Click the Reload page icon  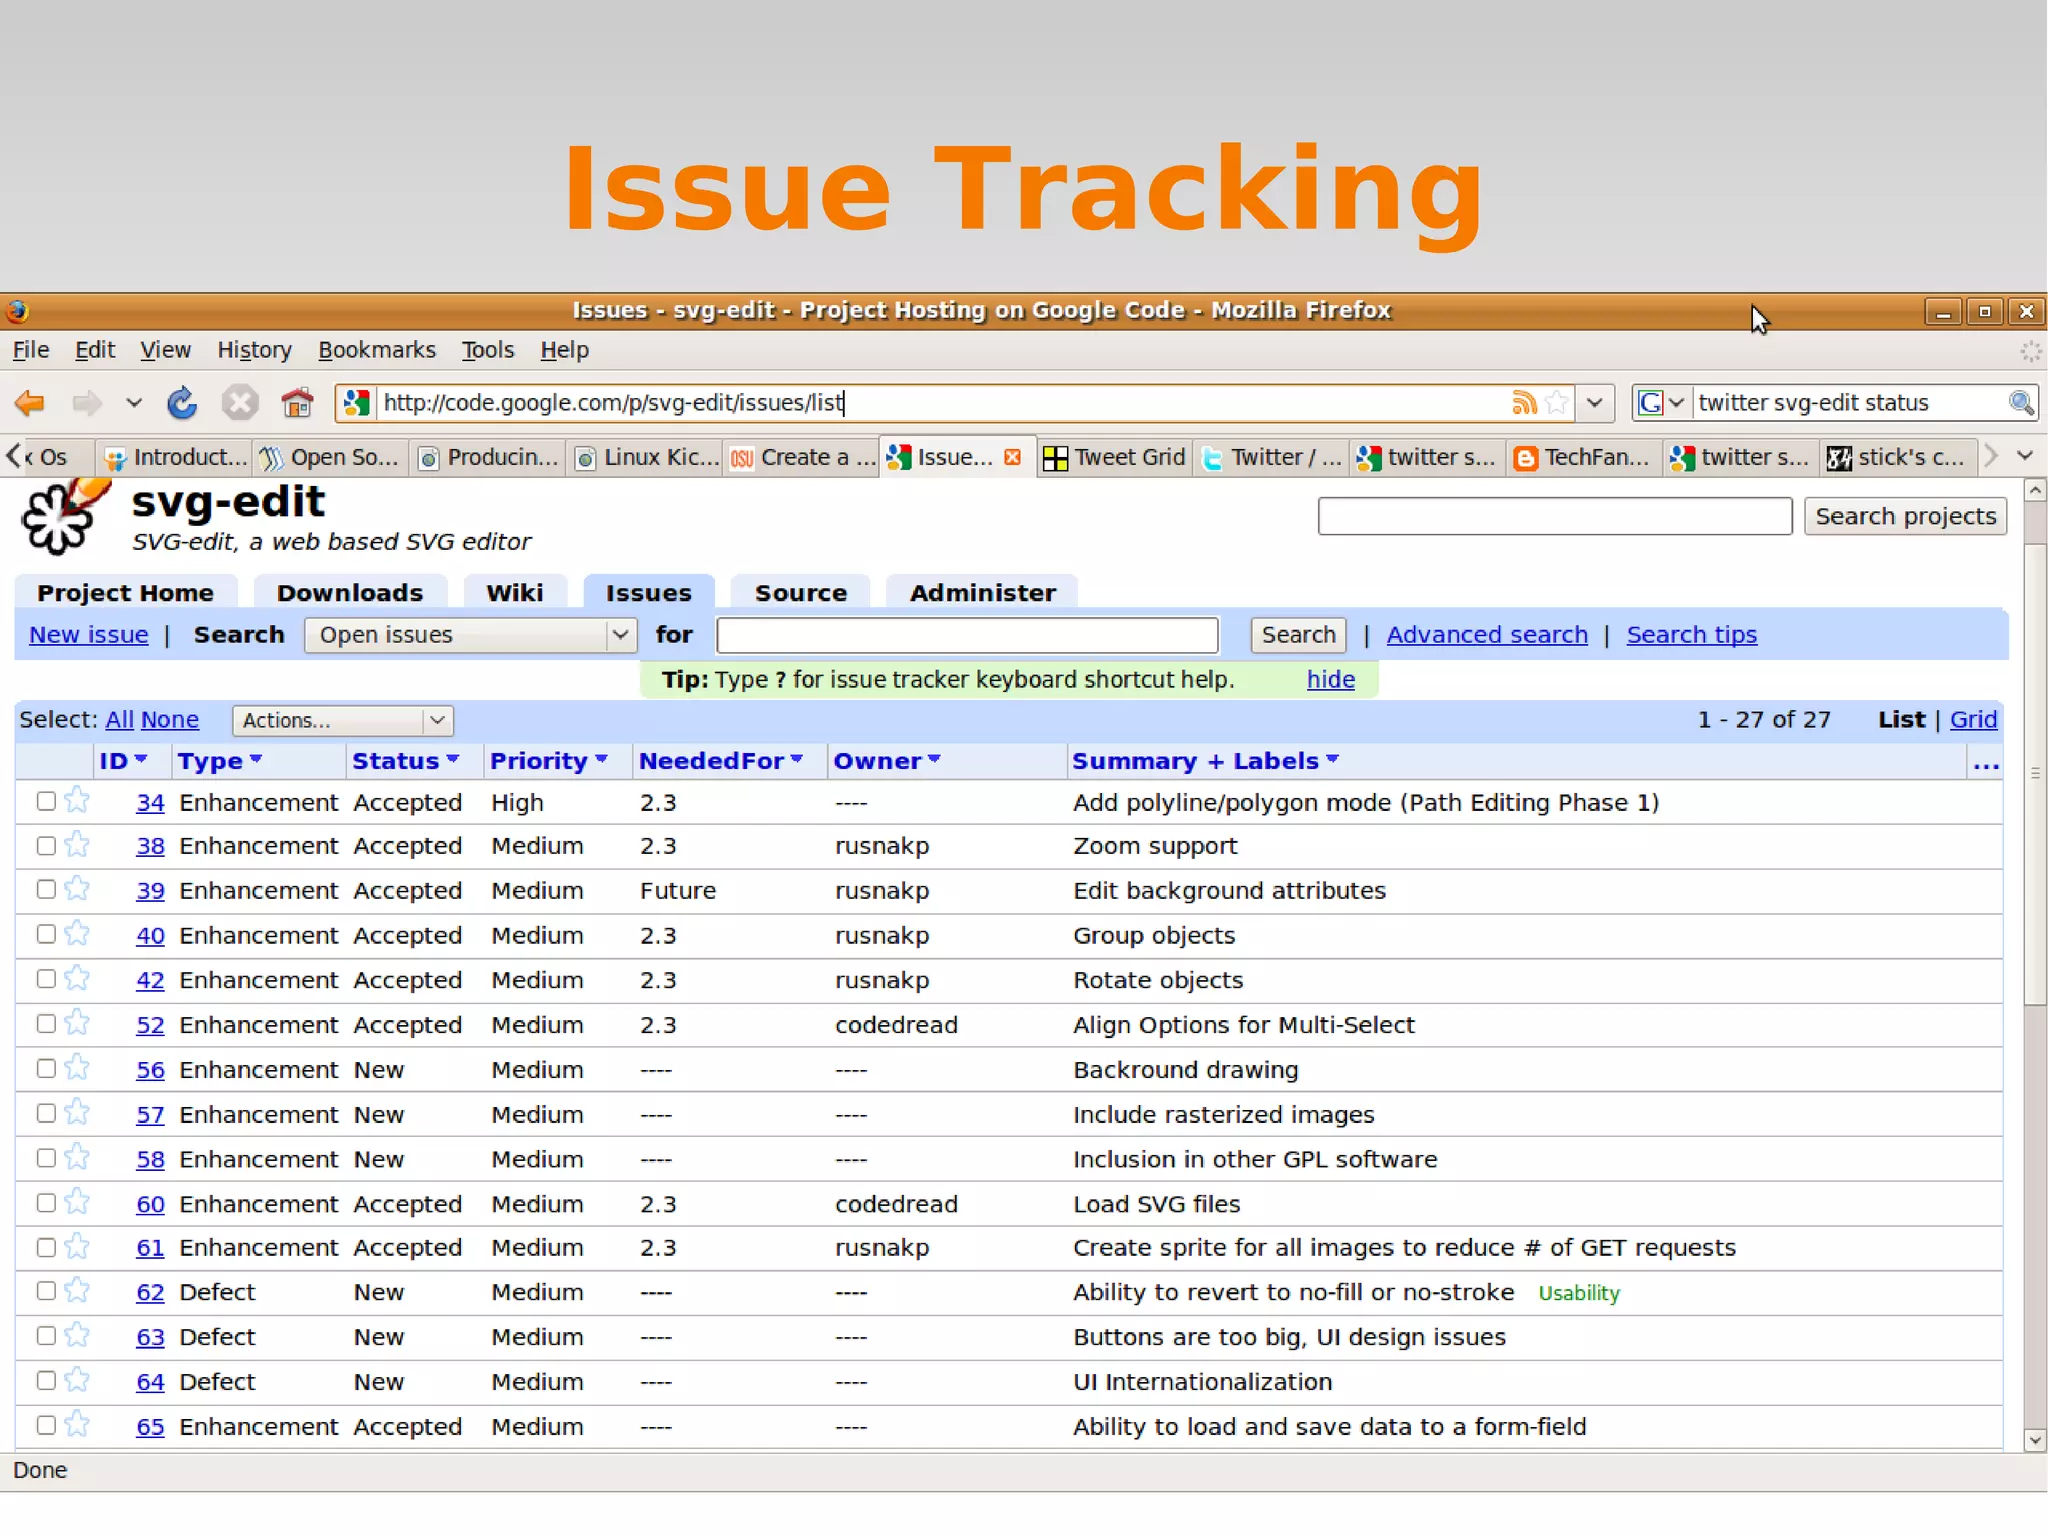182,403
